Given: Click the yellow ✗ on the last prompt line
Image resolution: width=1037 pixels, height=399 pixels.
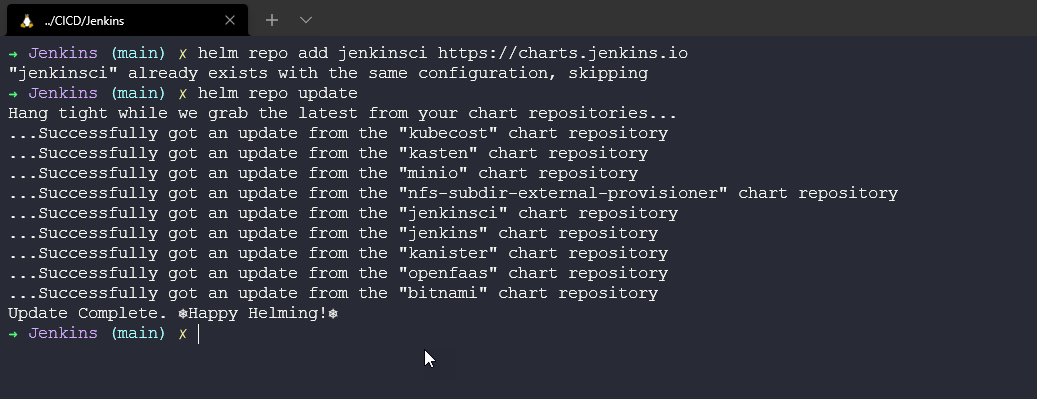Looking at the screenshot, I should click(183, 334).
